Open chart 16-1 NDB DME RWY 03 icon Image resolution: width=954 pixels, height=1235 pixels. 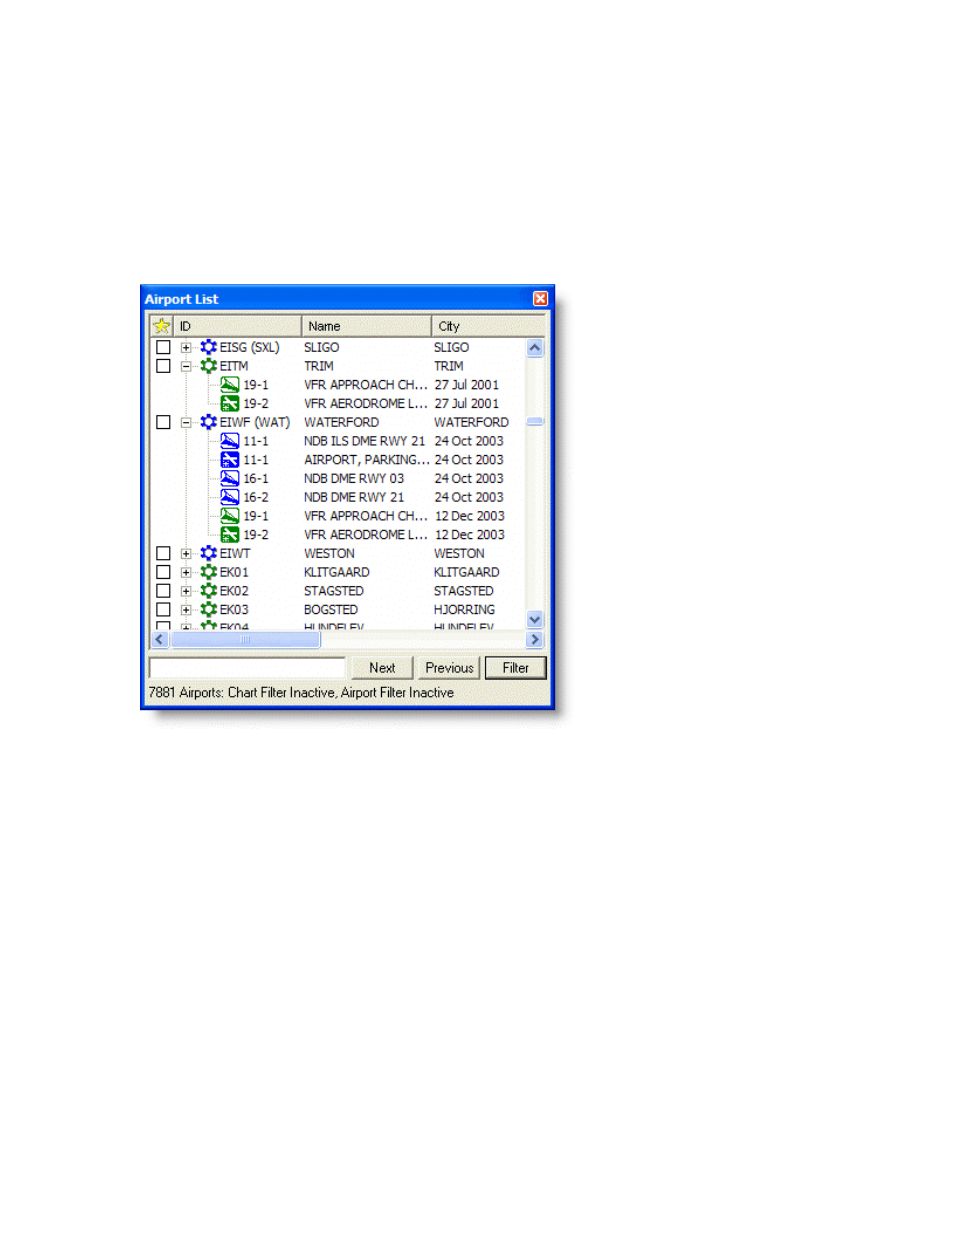pyautogui.click(x=230, y=479)
